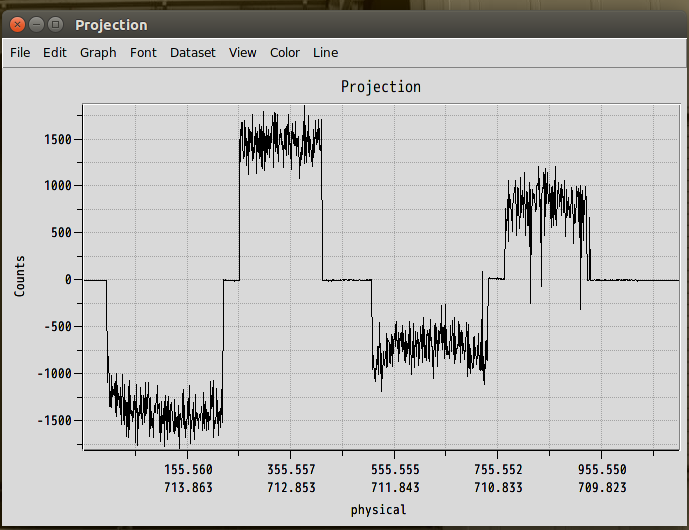This screenshot has width=689, height=530.
Task: Select the 555.555 x-axis tick label
Action: [x=395, y=469]
